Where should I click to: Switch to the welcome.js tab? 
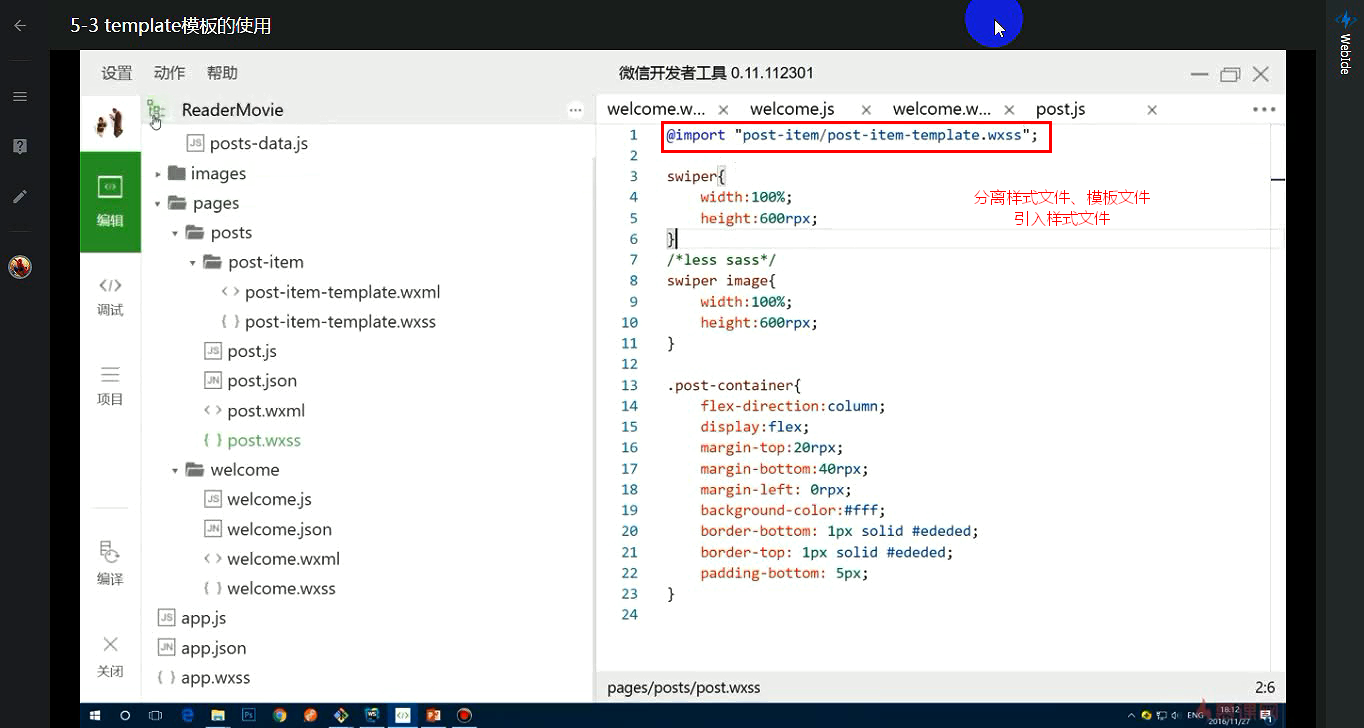click(x=792, y=109)
